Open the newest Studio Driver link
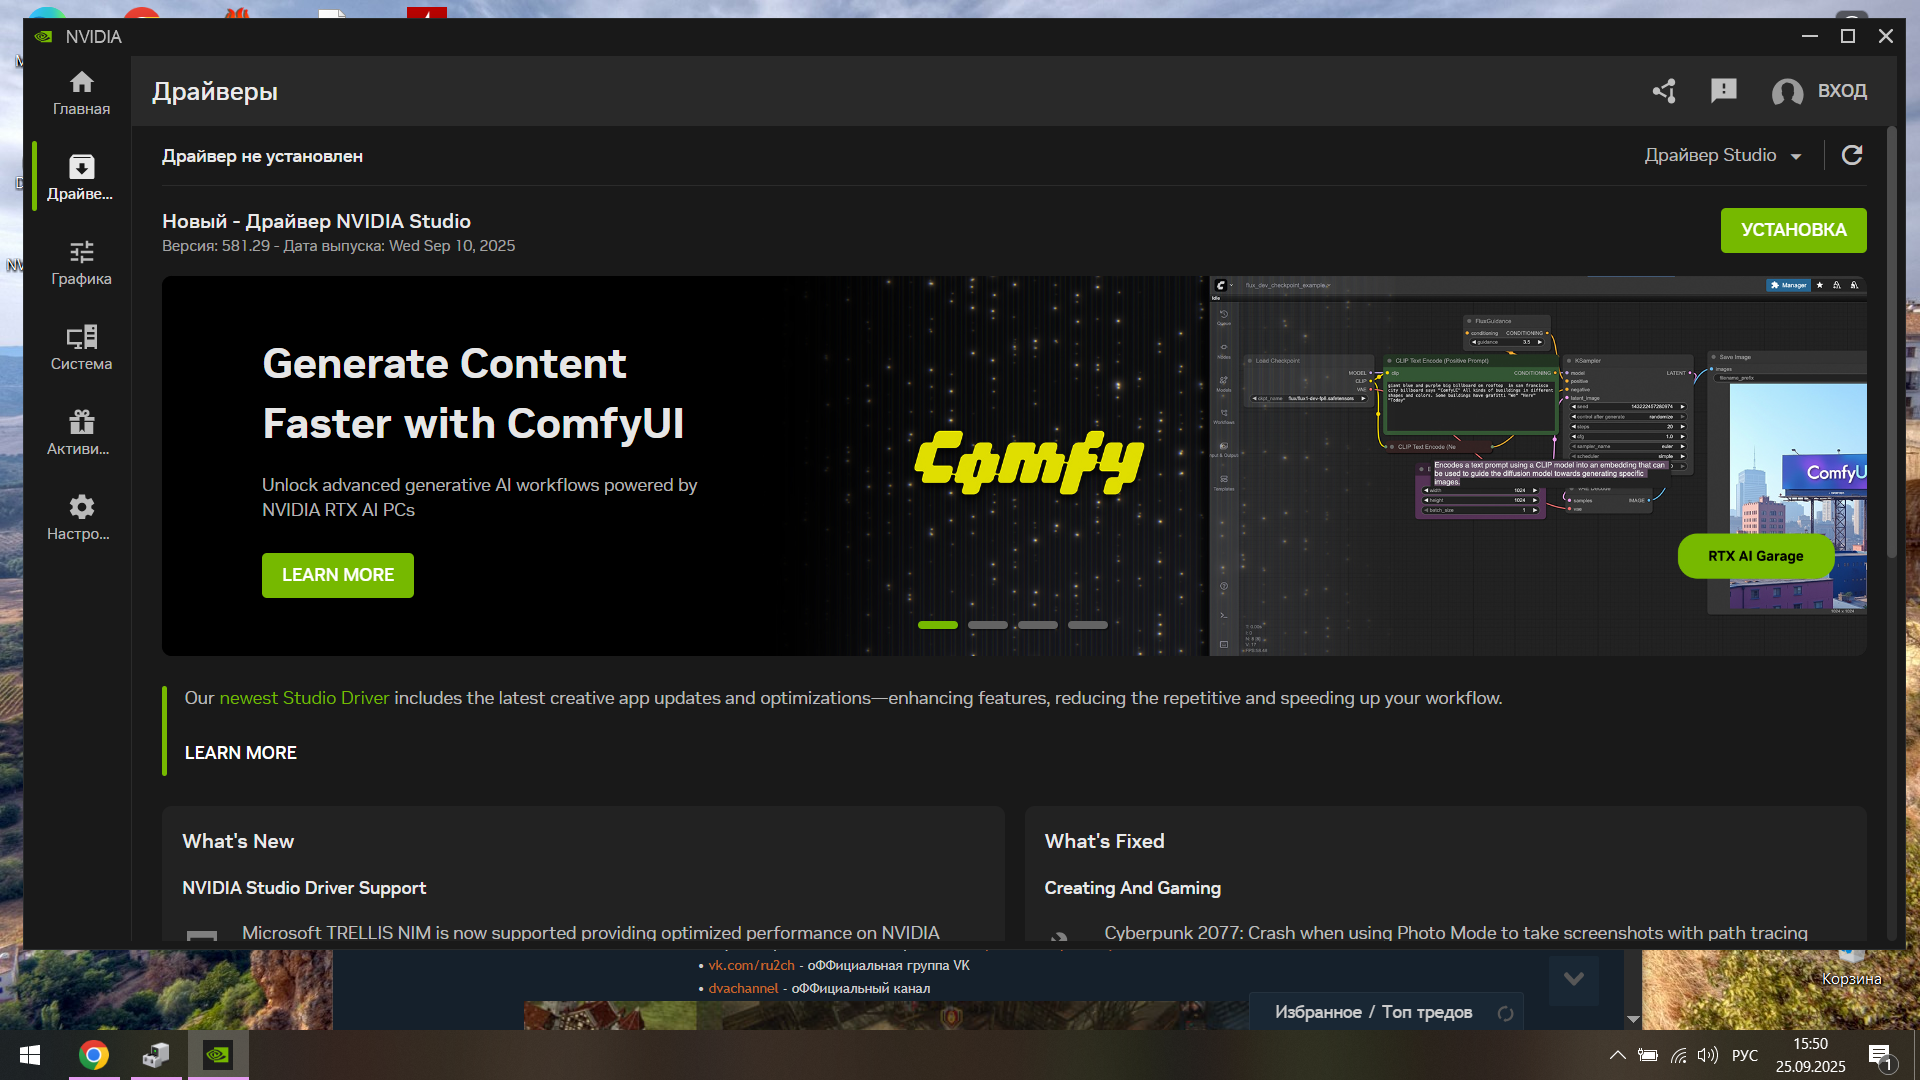Screen dimensions: 1920x1080 click(x=304, y=698)
